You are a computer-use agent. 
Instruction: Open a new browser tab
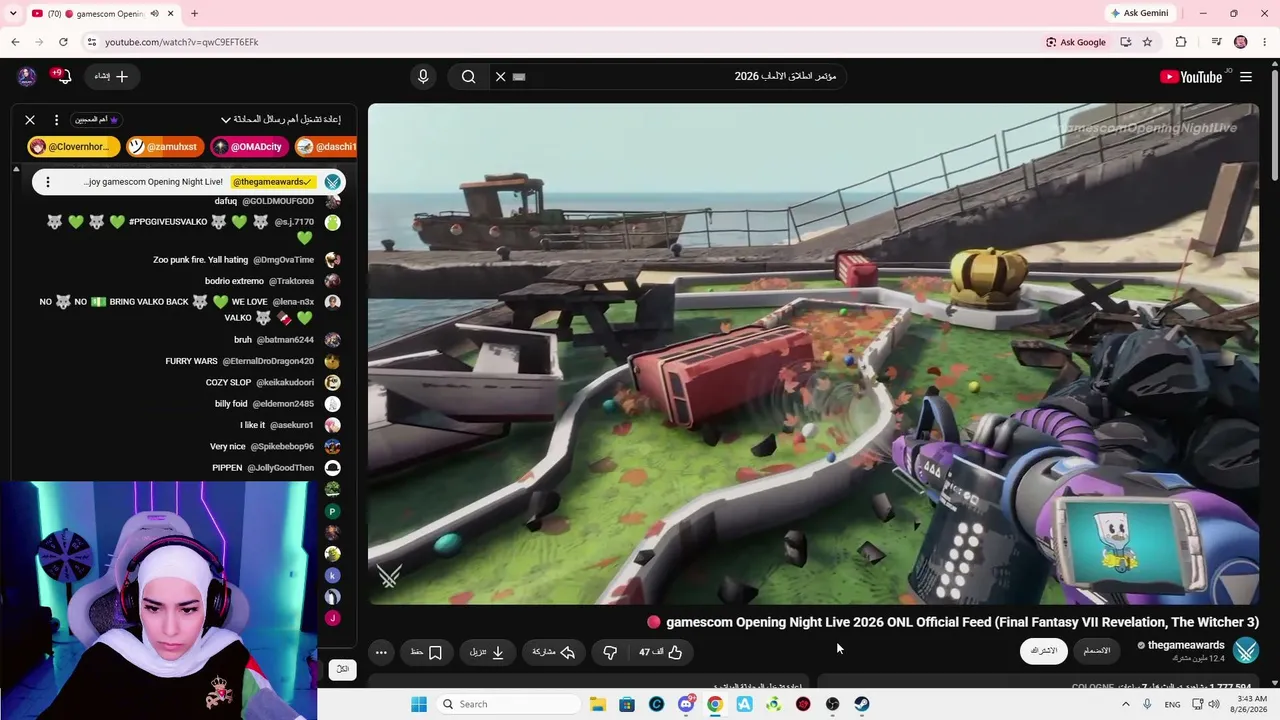(x=194, y=14)
